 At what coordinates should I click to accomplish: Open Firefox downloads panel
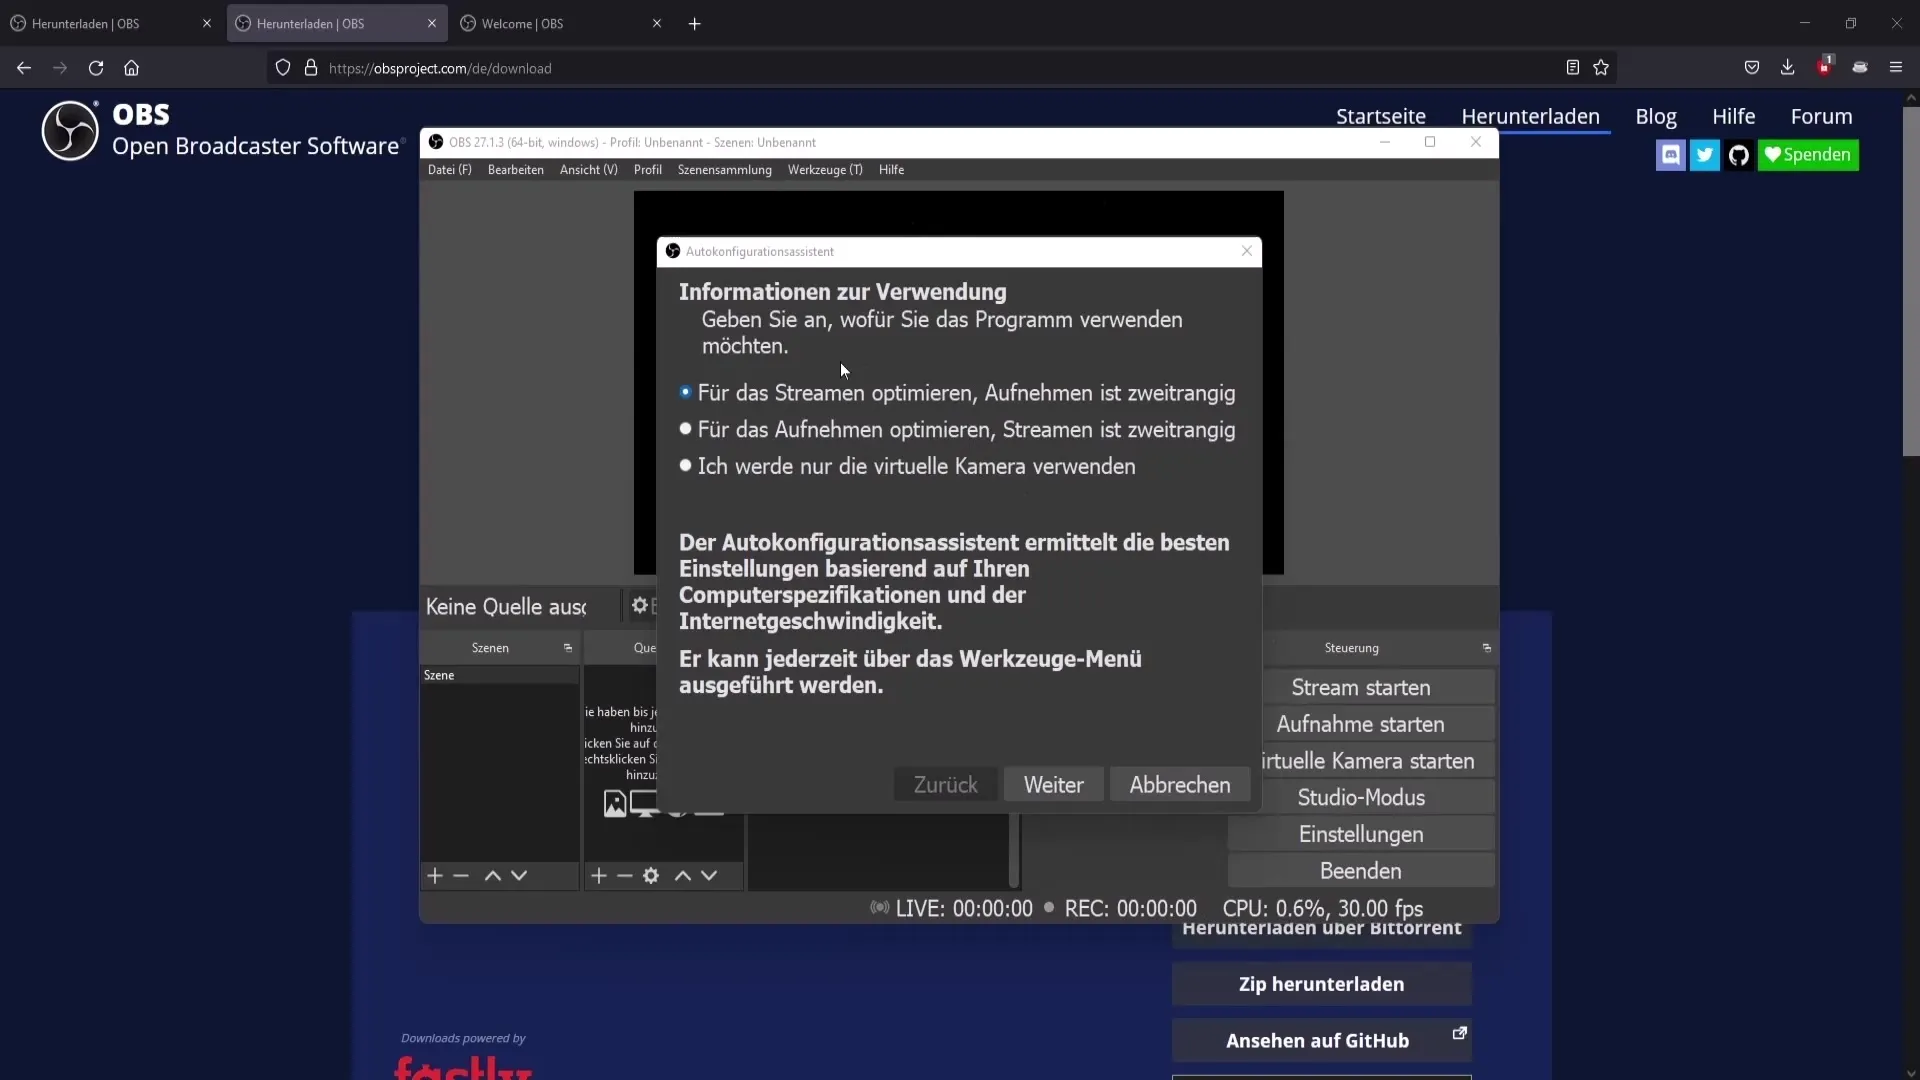1788,68
